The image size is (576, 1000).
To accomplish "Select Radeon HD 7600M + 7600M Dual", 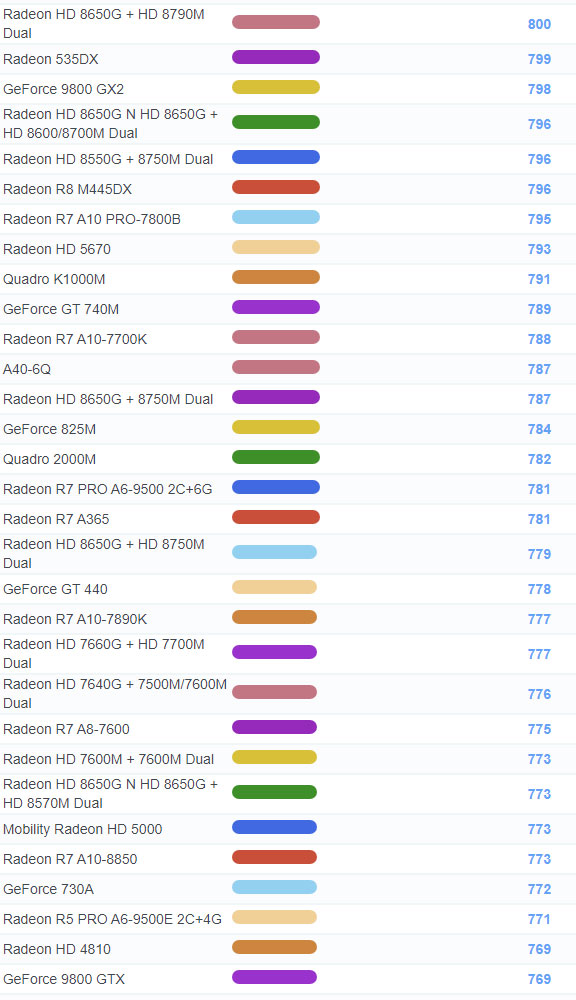I will point(108,759).
